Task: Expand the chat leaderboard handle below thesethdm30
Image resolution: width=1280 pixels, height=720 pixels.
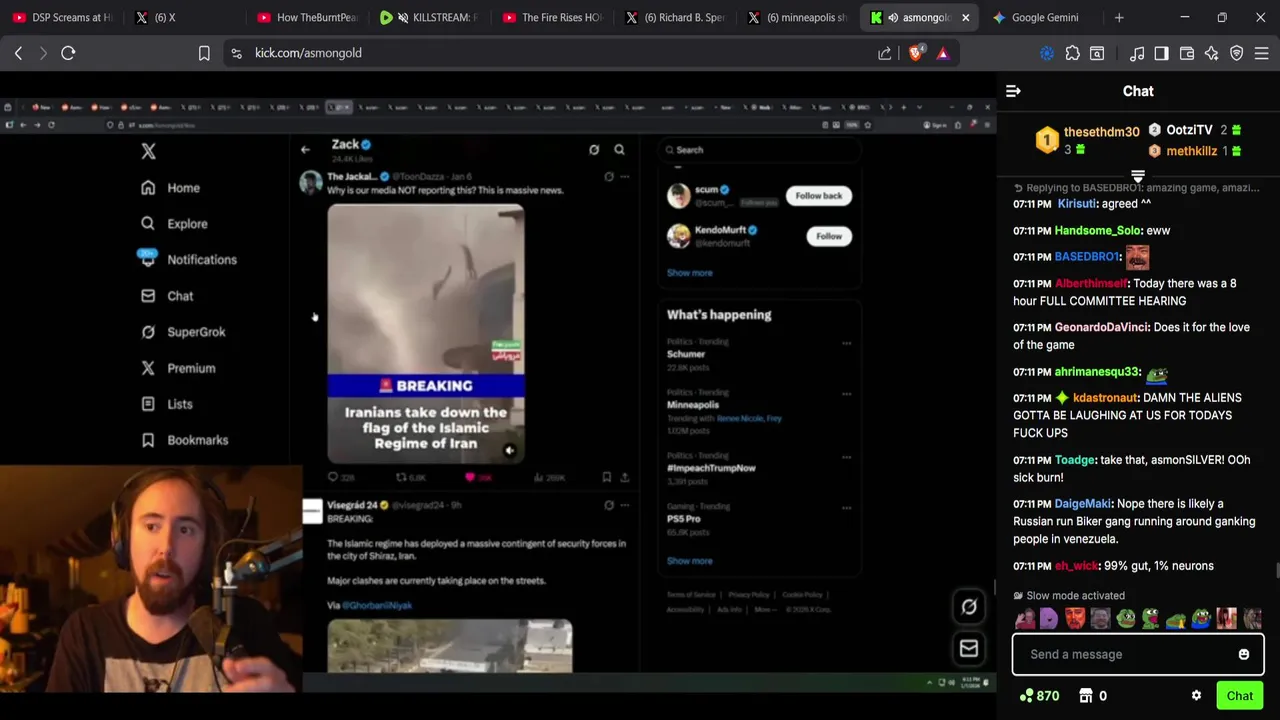Action: click(x=1137, y=176)
